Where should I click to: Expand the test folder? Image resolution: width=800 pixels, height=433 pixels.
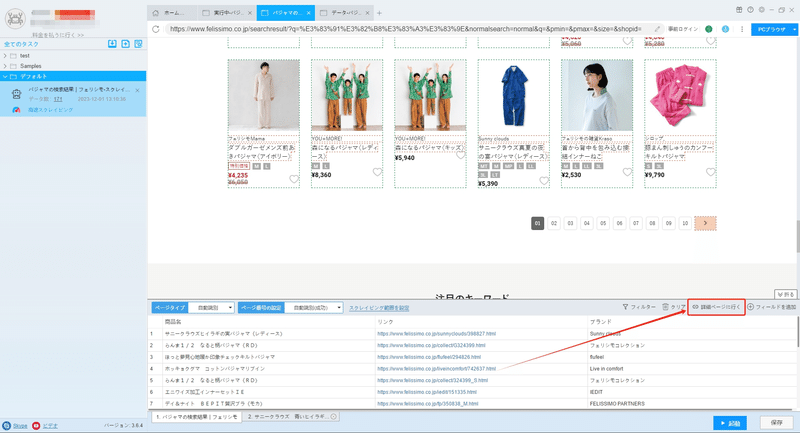[5, 56]
